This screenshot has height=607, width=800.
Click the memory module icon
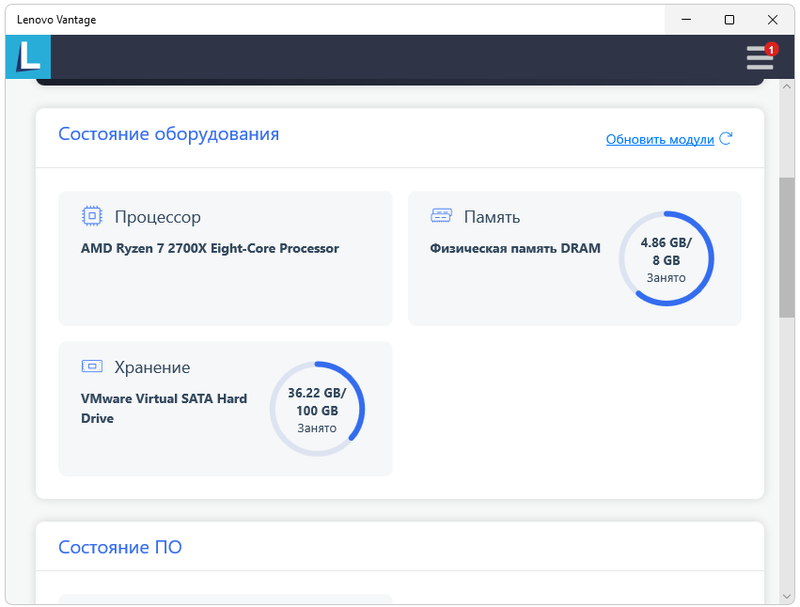pyautogui.click(x=441, y=216)
